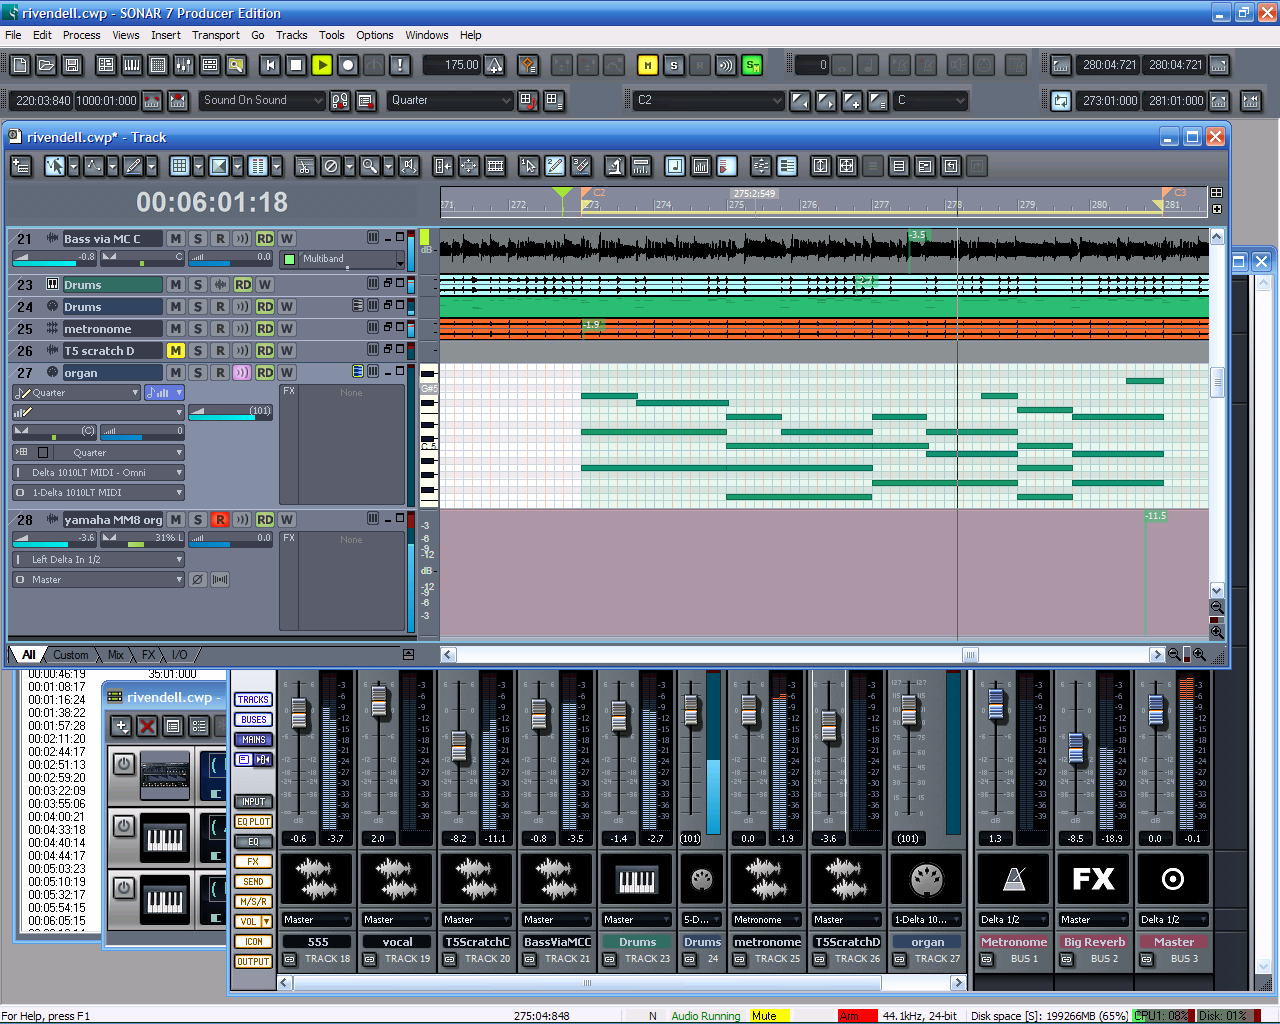This screenshot has width=1280, height=1024.
Task: Click the Big Reverb FX bus icon
Action: (1093, 879)
